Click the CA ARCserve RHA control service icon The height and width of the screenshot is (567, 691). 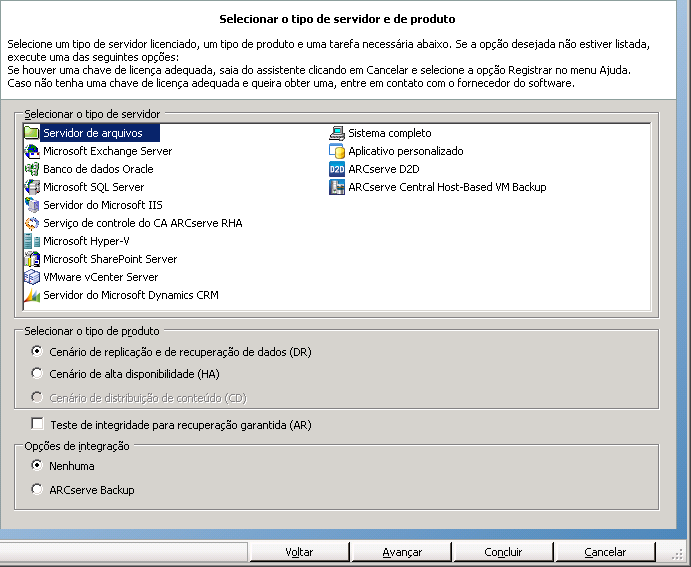(x=32, y=223)
